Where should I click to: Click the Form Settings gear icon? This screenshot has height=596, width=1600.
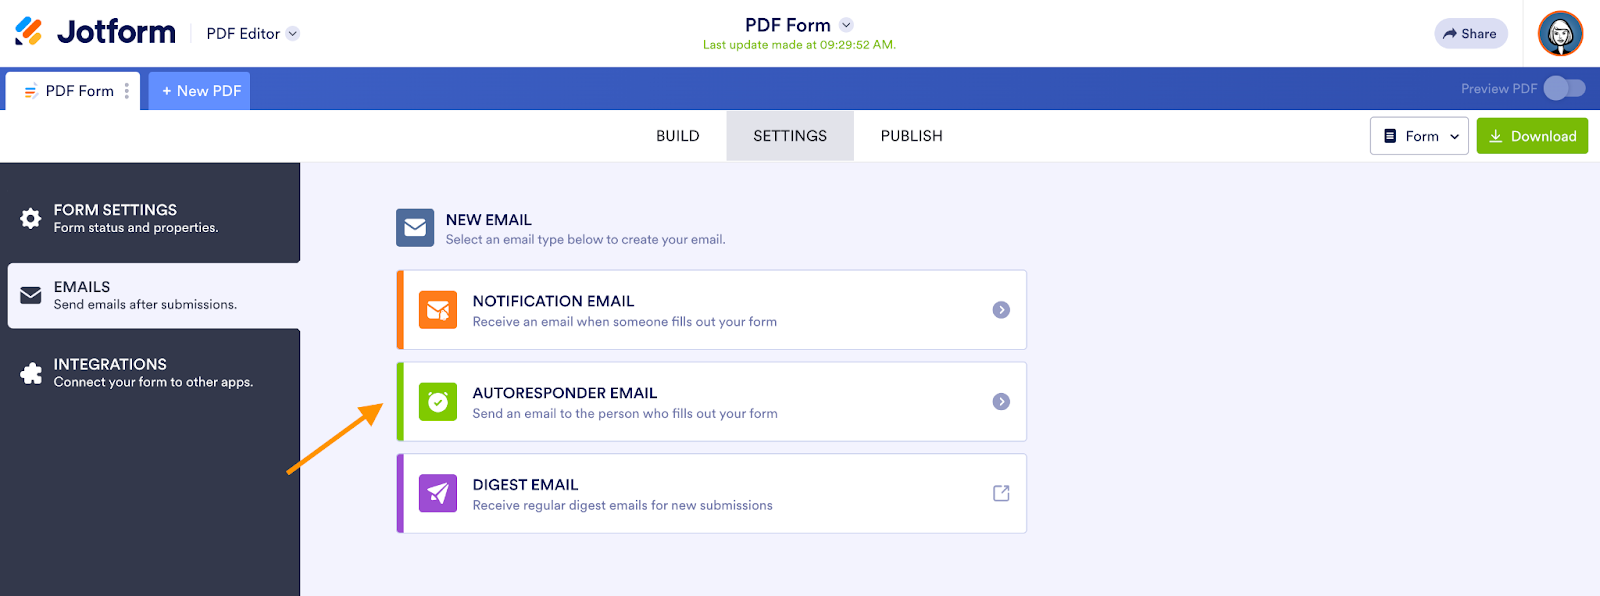31,218
